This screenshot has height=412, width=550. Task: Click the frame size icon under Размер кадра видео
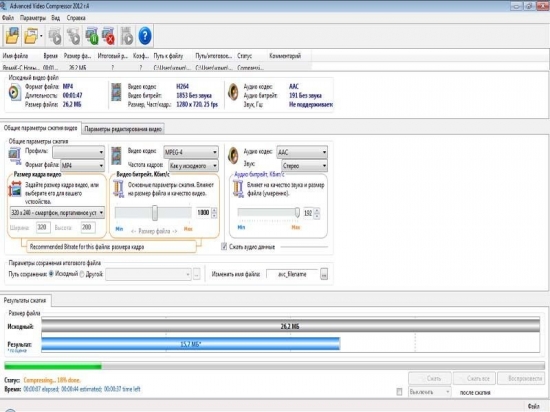[15, 189]
